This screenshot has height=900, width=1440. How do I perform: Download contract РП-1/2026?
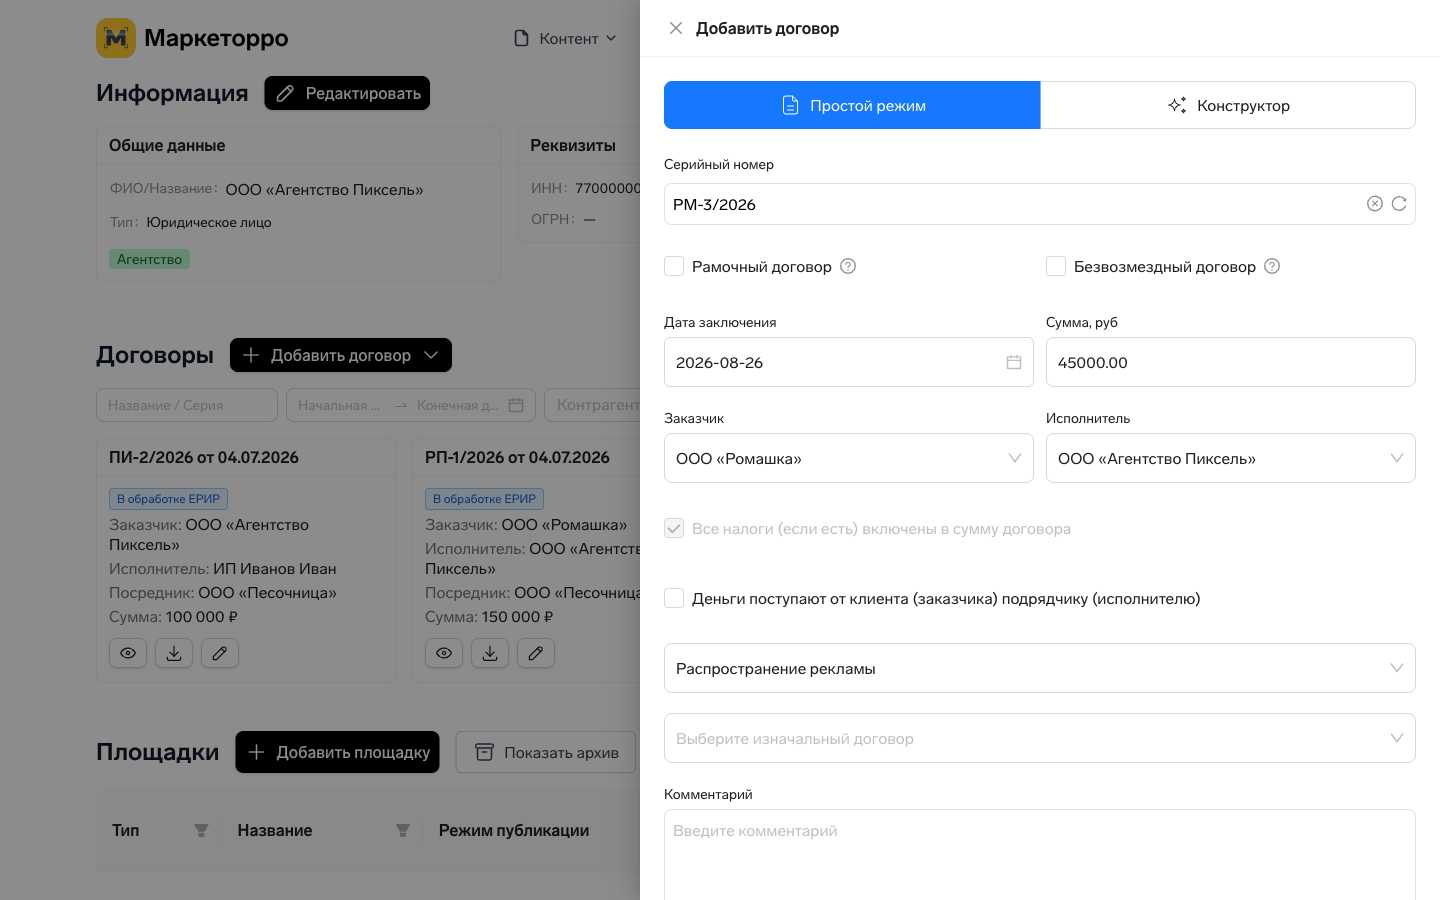click(x=490, y=653)
